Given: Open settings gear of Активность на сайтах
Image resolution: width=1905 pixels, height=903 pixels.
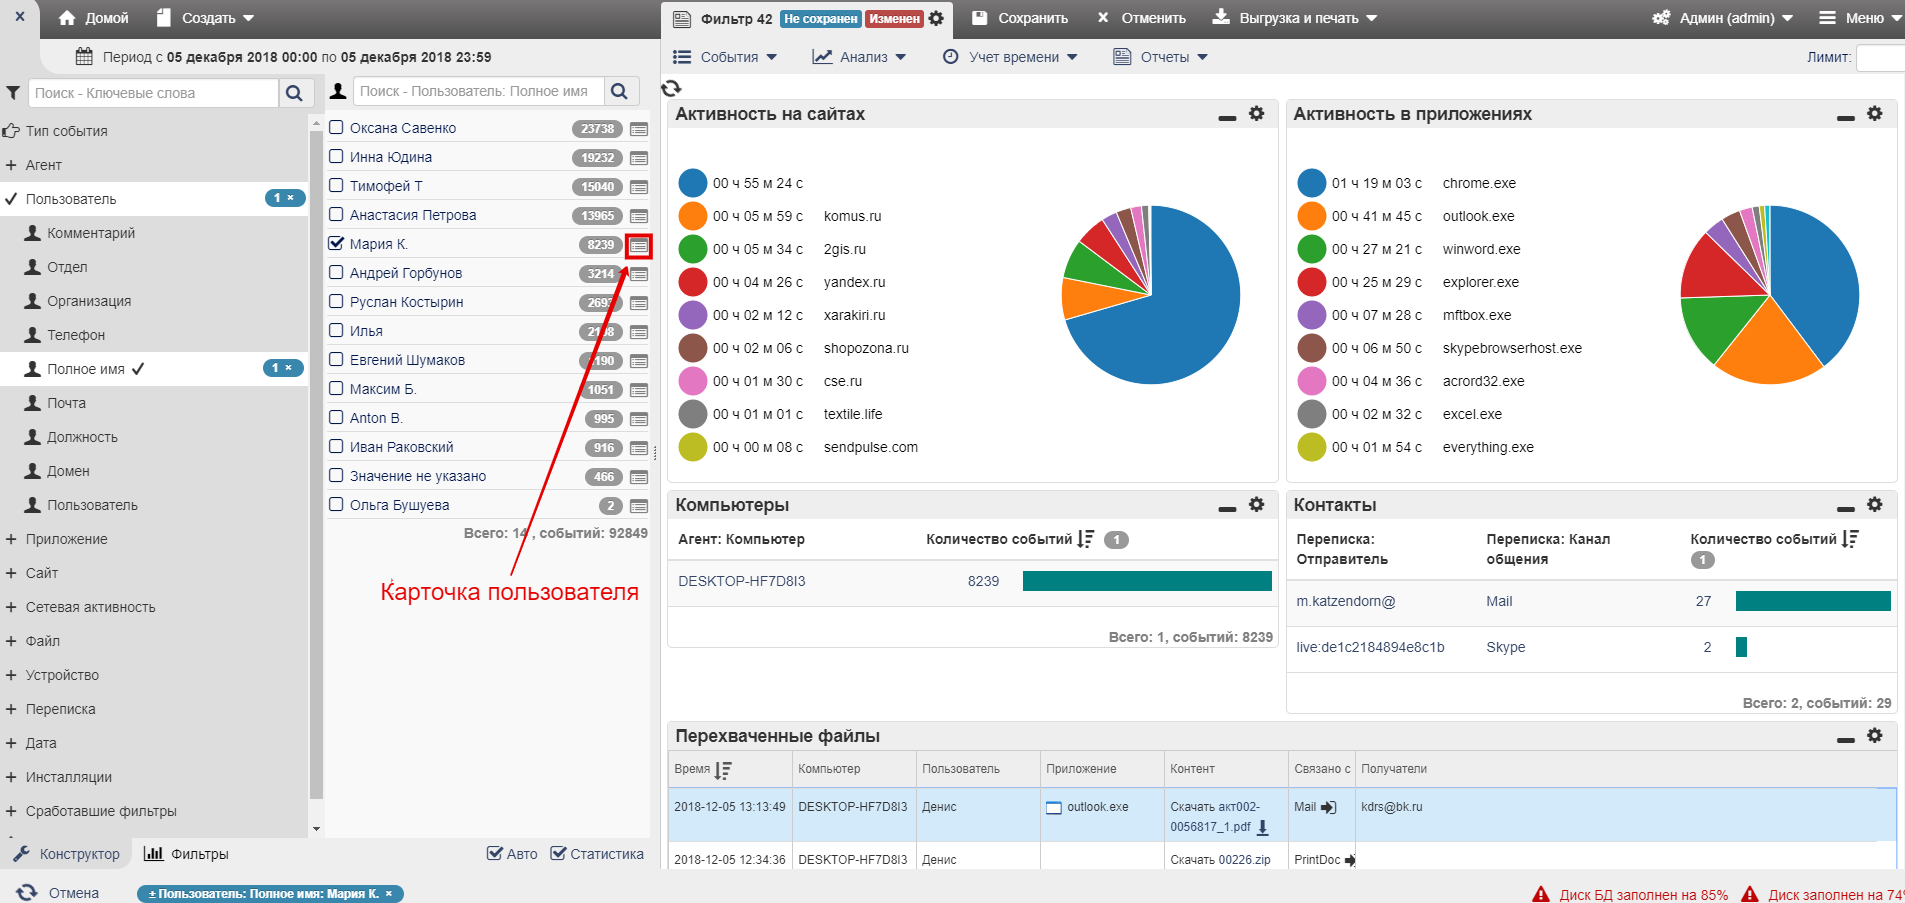Looking at the screenshot, I should pos(1257,114).
